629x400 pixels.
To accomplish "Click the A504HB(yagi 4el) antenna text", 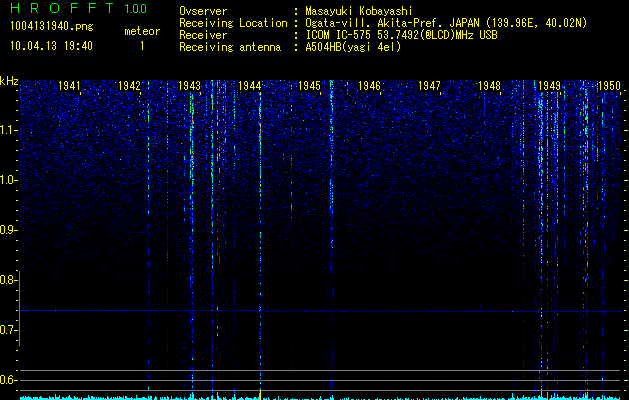I will tap(353, 47).
